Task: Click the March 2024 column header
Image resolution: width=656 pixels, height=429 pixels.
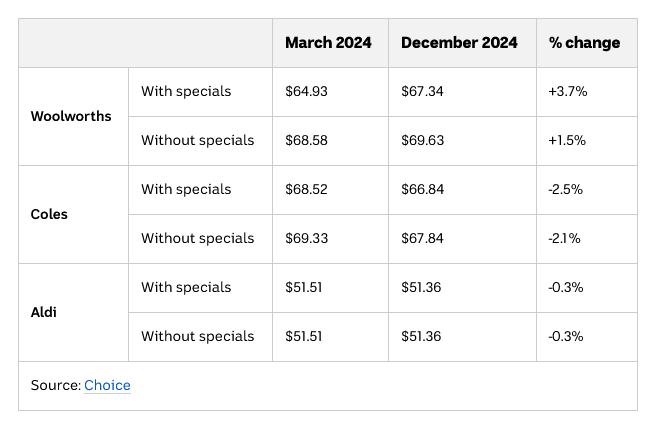Action: [328, 43]
